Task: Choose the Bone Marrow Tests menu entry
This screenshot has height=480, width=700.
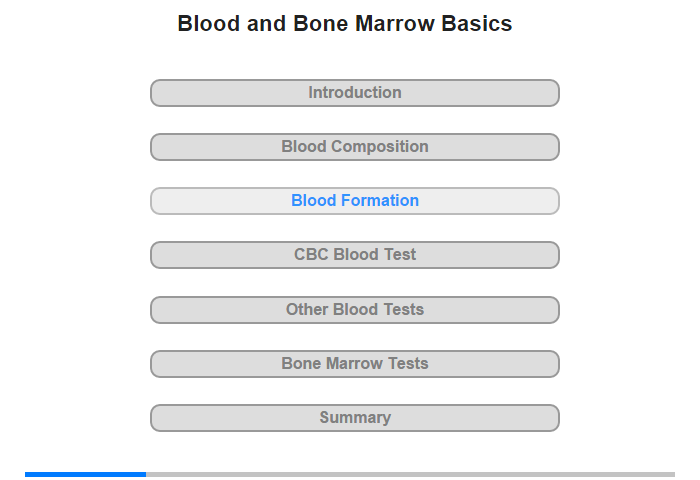Action: click(x=355, y=364)
